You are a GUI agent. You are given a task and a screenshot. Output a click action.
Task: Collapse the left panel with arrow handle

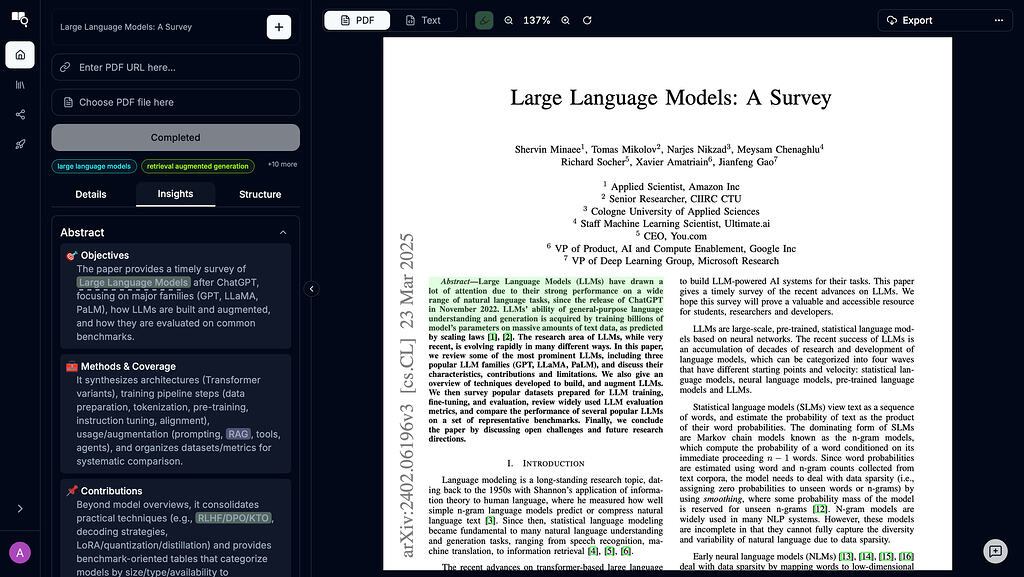[312, 288]
